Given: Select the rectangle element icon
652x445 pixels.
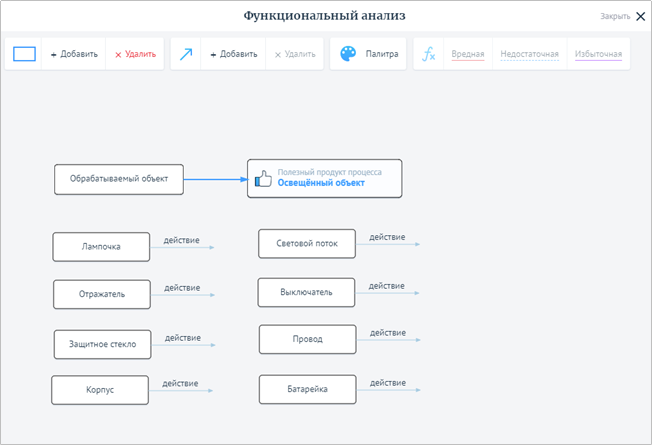Looking at the screenshot, I should (24, 54).
